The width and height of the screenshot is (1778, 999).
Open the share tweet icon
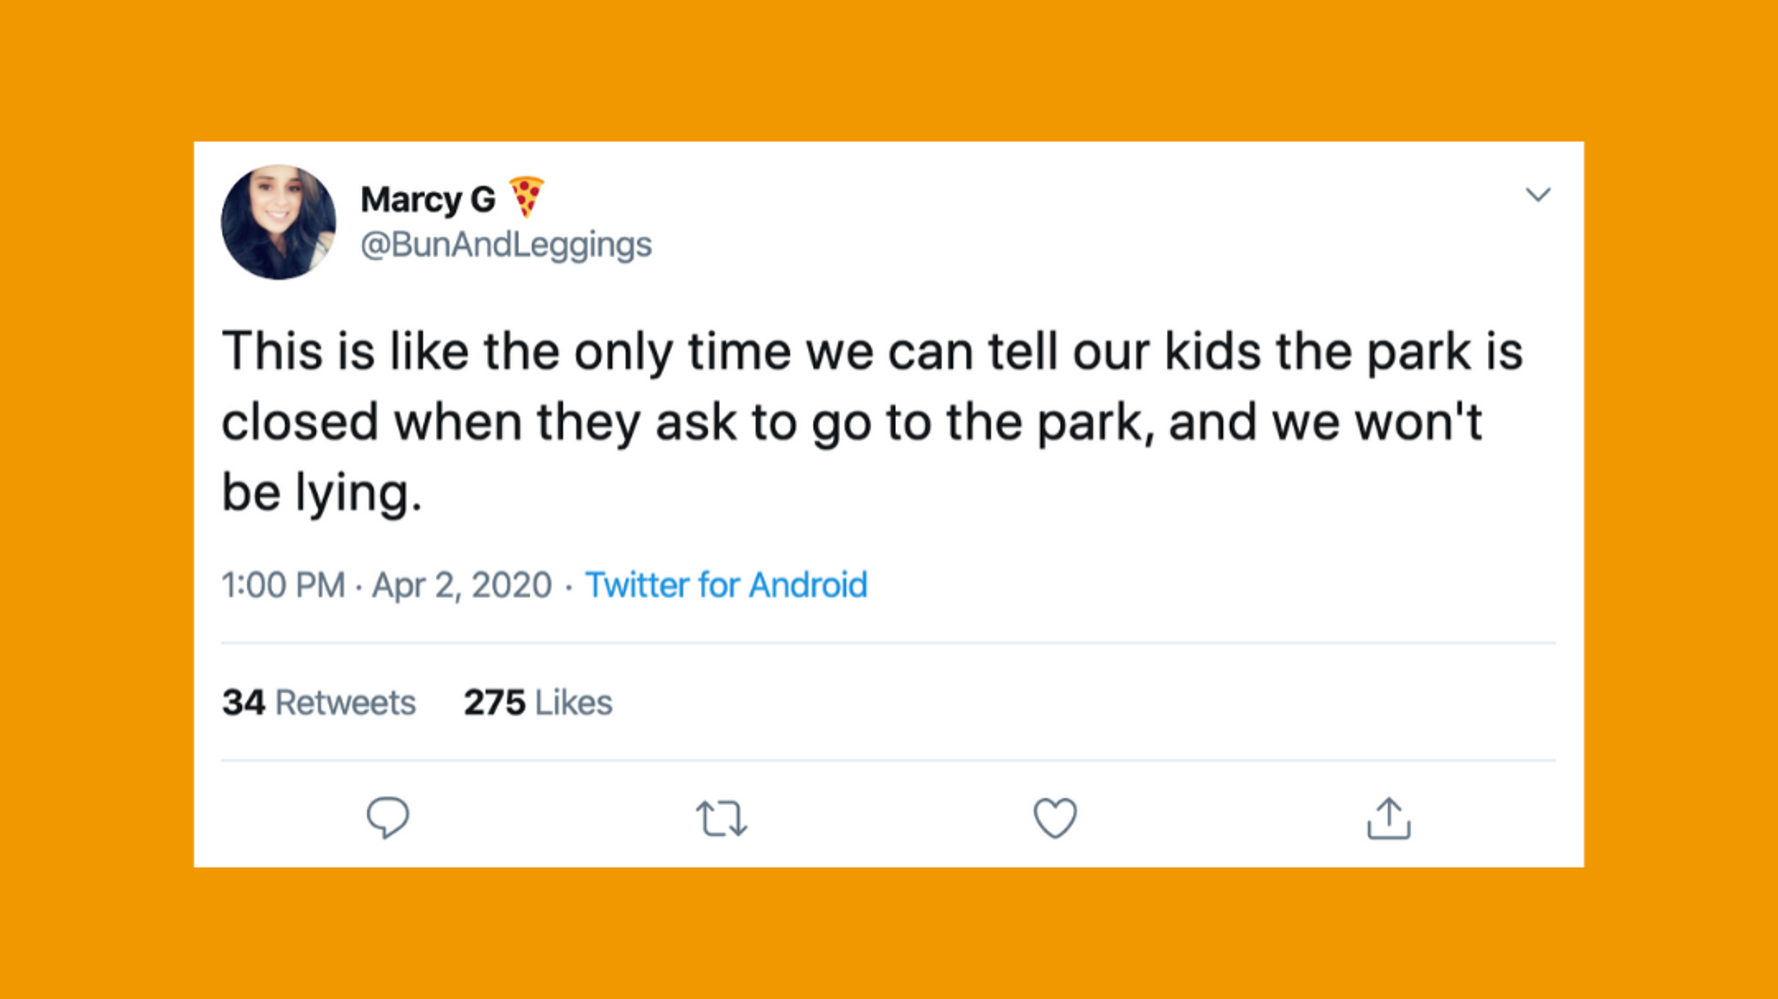[x=1388, y=818]
